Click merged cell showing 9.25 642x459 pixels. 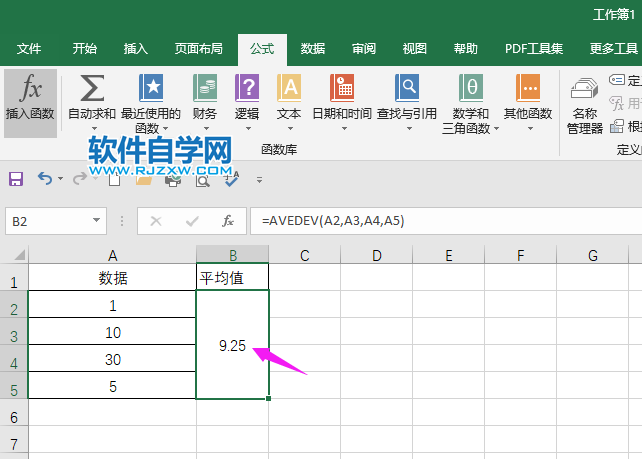coord(233,345)
